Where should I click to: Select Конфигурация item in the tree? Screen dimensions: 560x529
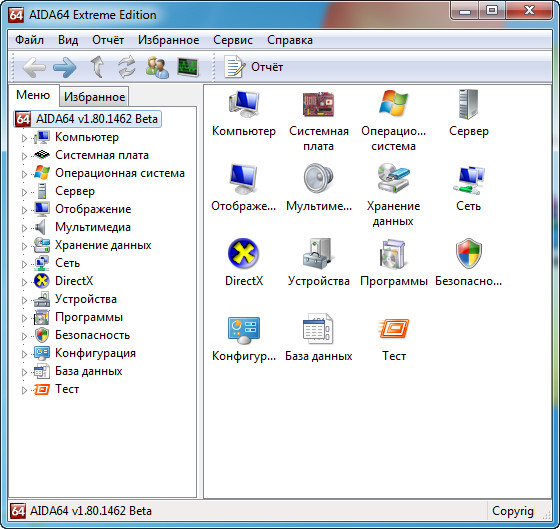pyautogui.click(x=95, y=353)
